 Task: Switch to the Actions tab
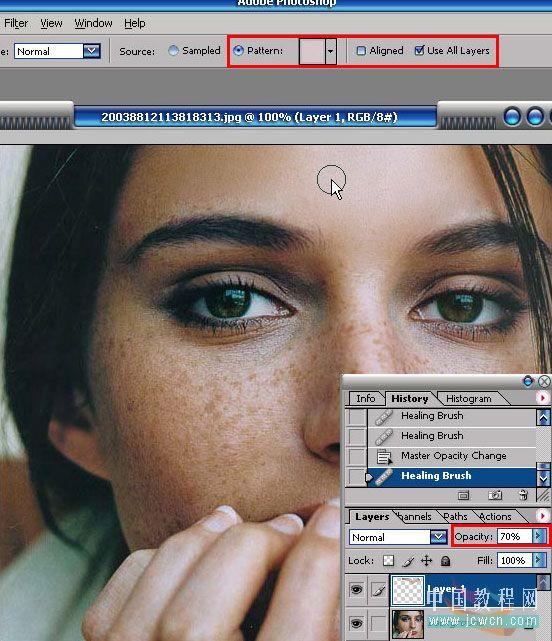pyautogui.click(x=495, y=517)
